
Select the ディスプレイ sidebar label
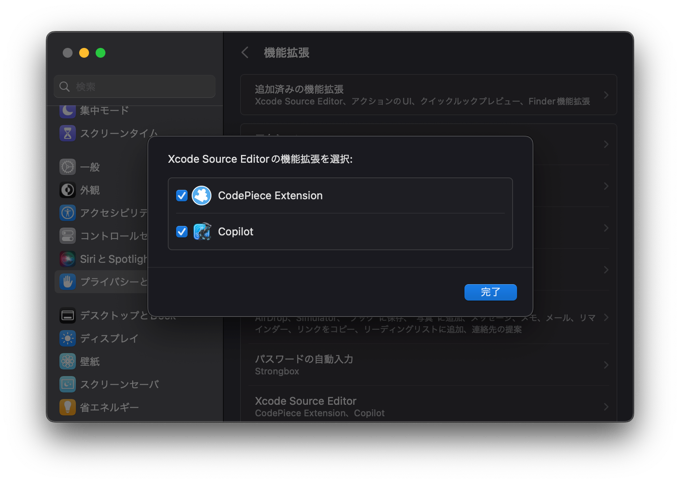pyautogui.click(x=109, y=339)
